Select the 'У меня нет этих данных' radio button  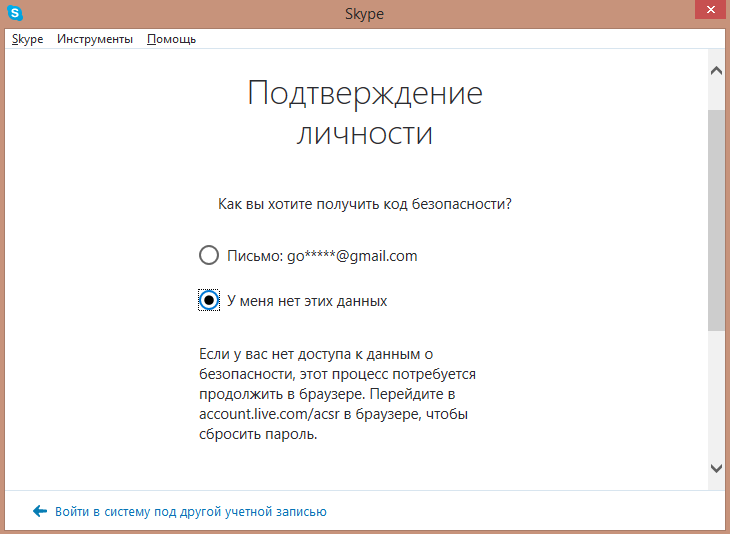pyautogui.click(x=209, y=300)
